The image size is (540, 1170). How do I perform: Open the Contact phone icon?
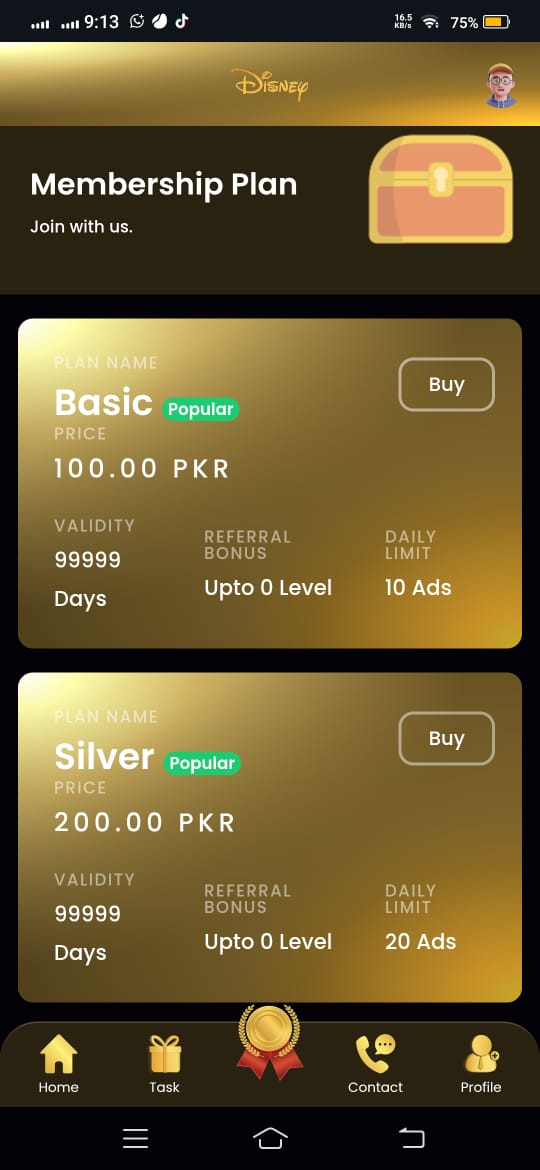click(375, 1054)
